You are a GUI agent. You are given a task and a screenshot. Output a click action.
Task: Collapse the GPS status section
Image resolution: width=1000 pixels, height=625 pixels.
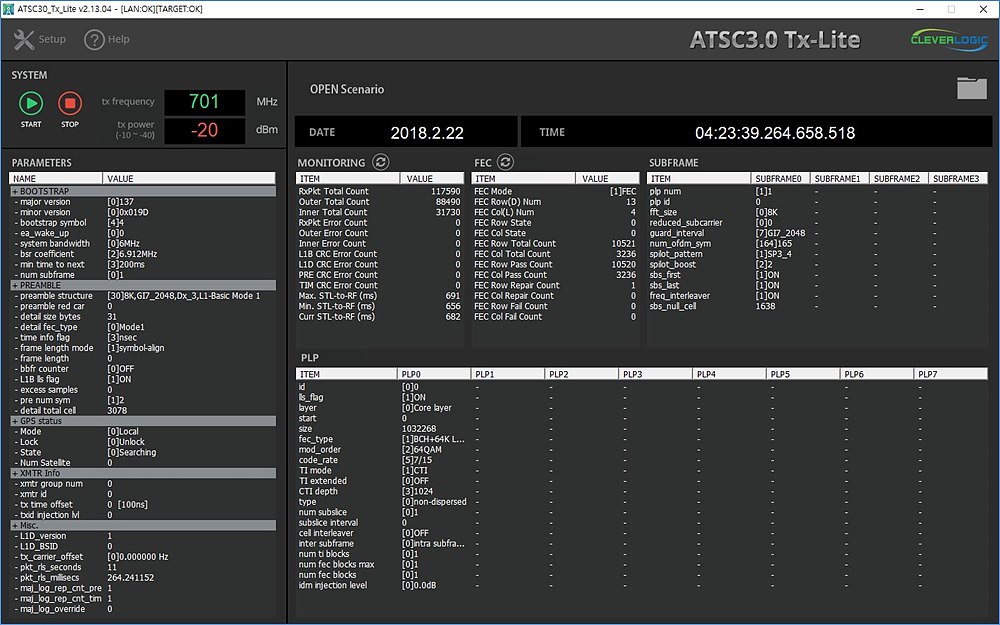[142, 421]
